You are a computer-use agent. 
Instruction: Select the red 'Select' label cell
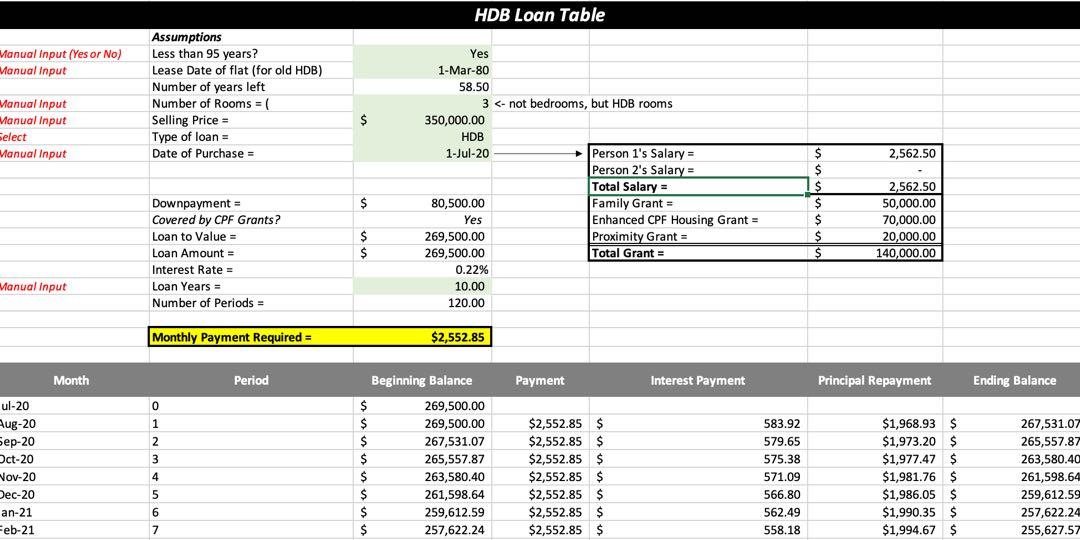[74, 136]
